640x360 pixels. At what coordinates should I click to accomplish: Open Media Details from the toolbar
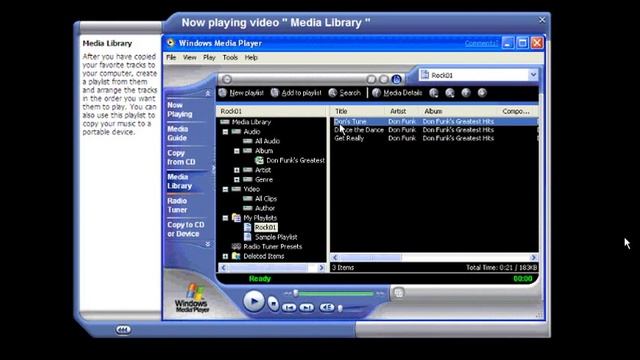pyautogui.click(x=397, y=93)
